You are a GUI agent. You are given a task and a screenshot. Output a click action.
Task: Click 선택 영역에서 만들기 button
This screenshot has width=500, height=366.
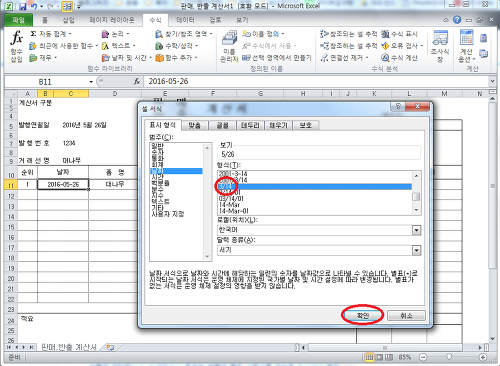click(277, 58)
